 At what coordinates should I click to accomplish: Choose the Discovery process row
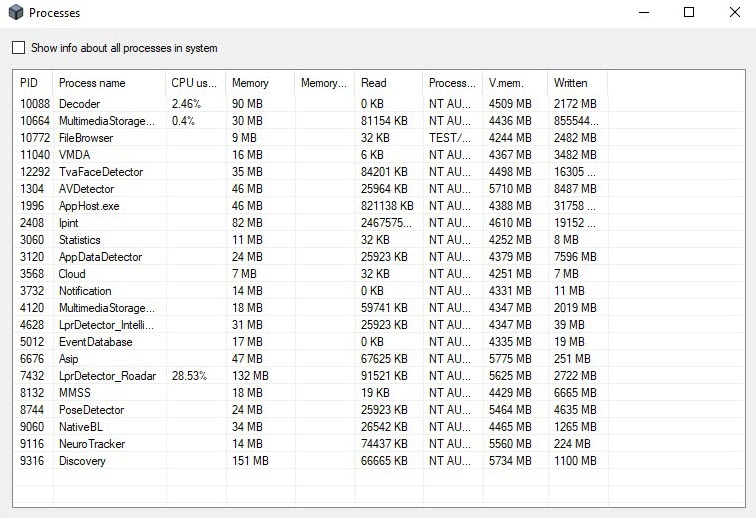coord(82,461)
